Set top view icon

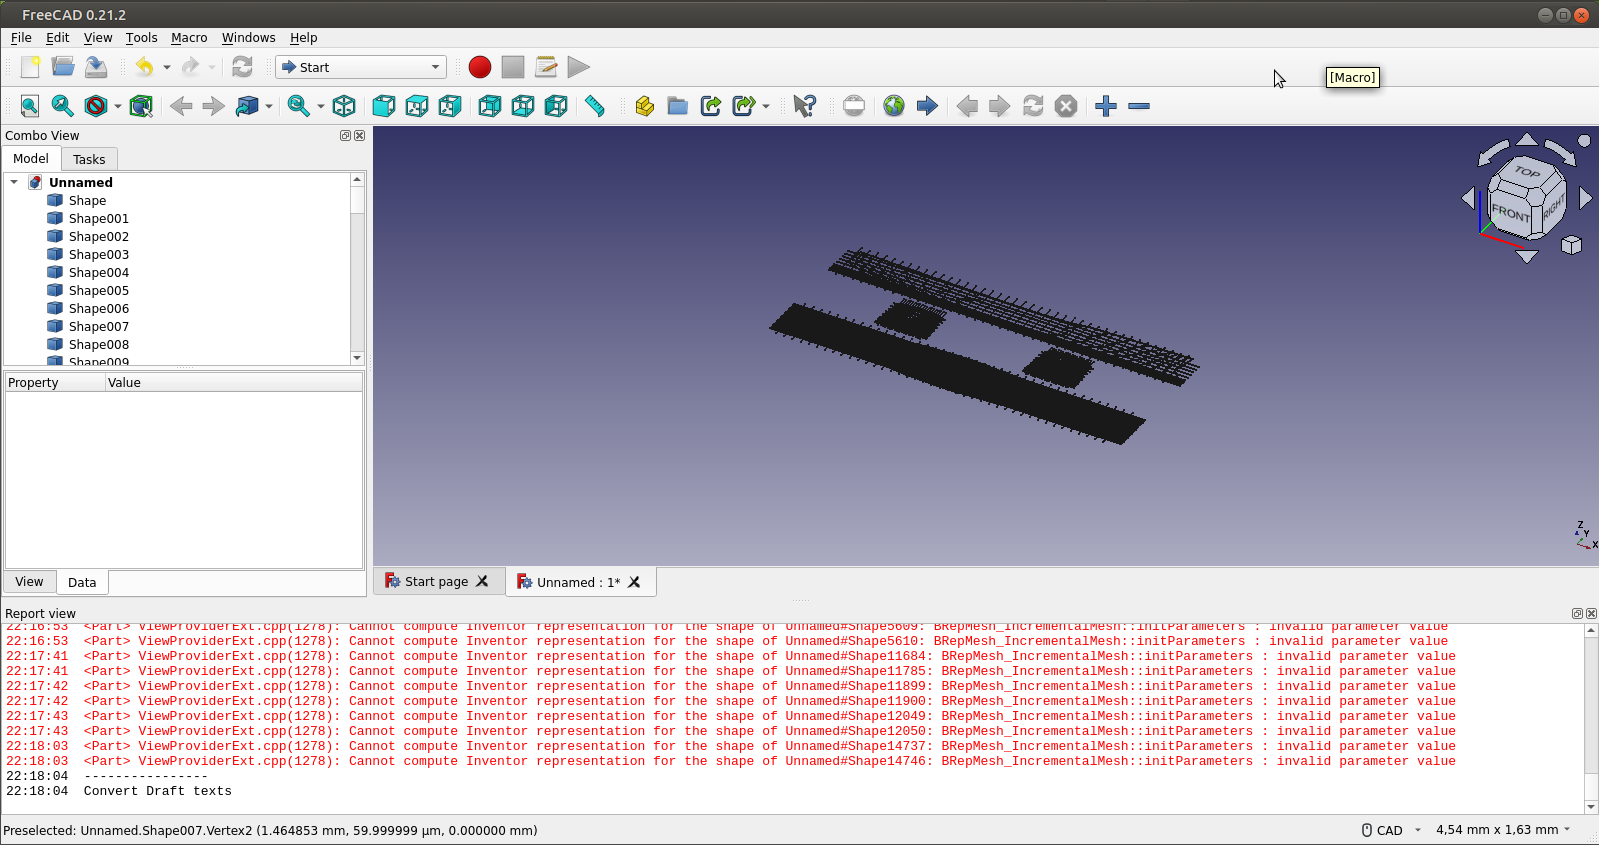click(x=417, y=106)
